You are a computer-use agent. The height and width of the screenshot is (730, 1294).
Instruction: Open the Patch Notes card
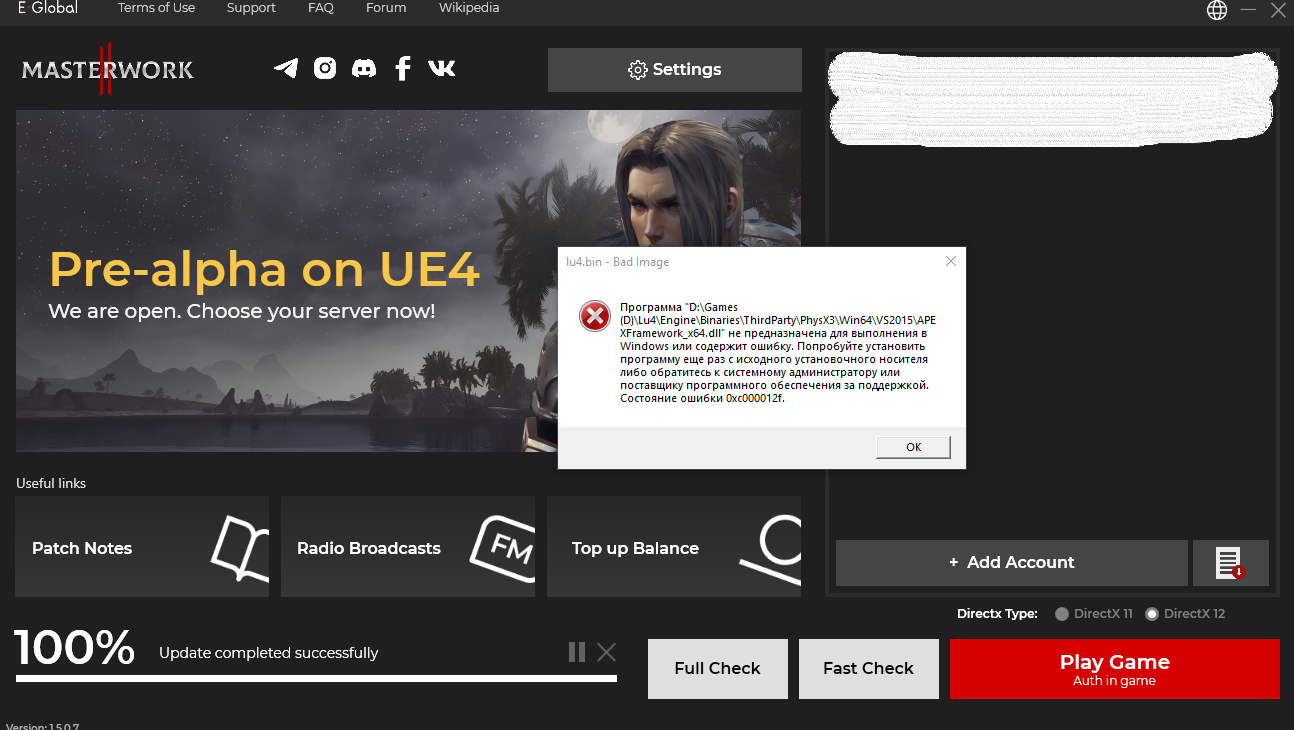142,547
